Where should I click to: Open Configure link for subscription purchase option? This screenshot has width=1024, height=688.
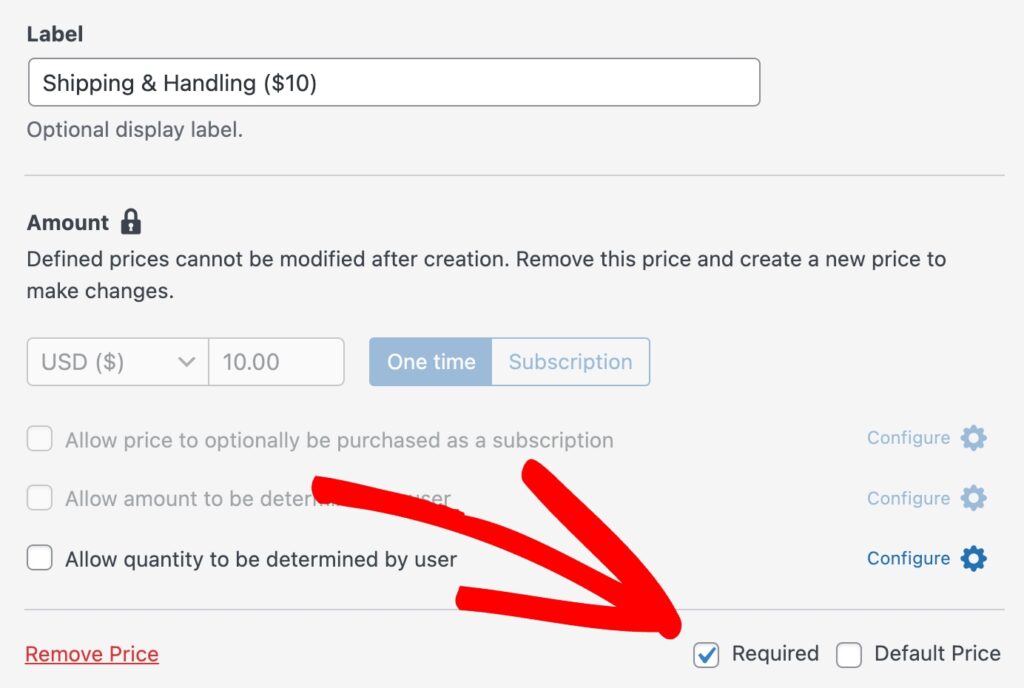[908, 438]
